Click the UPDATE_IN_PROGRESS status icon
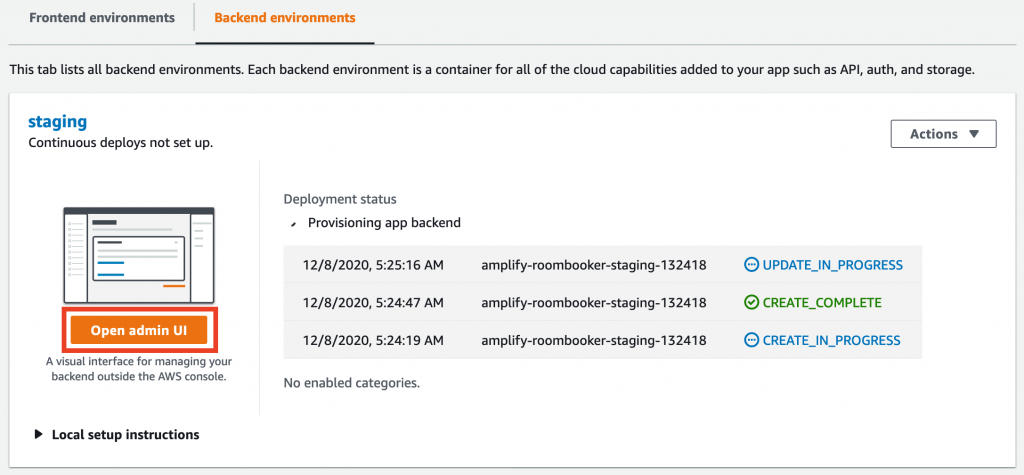Screen dimensions: 1024x475 (x=752, y=265)
